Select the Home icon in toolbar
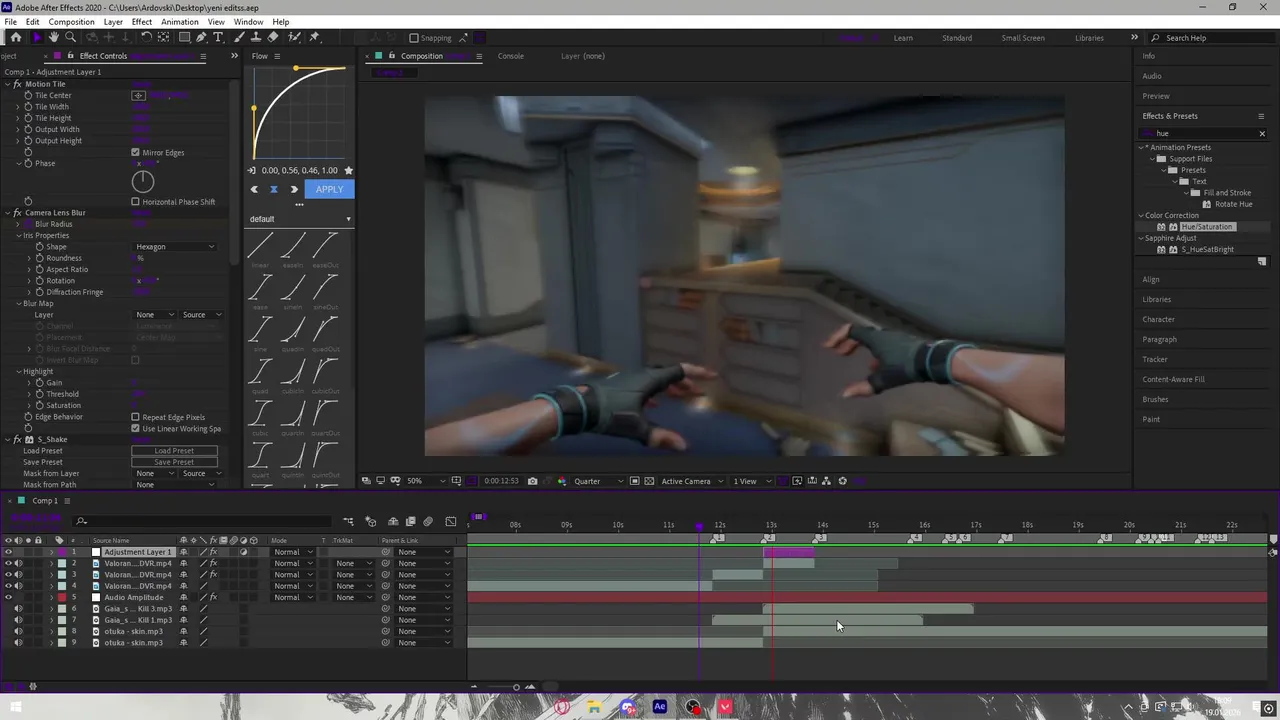The width and height of the screenshot is (1280, 720). pos(15,38)
